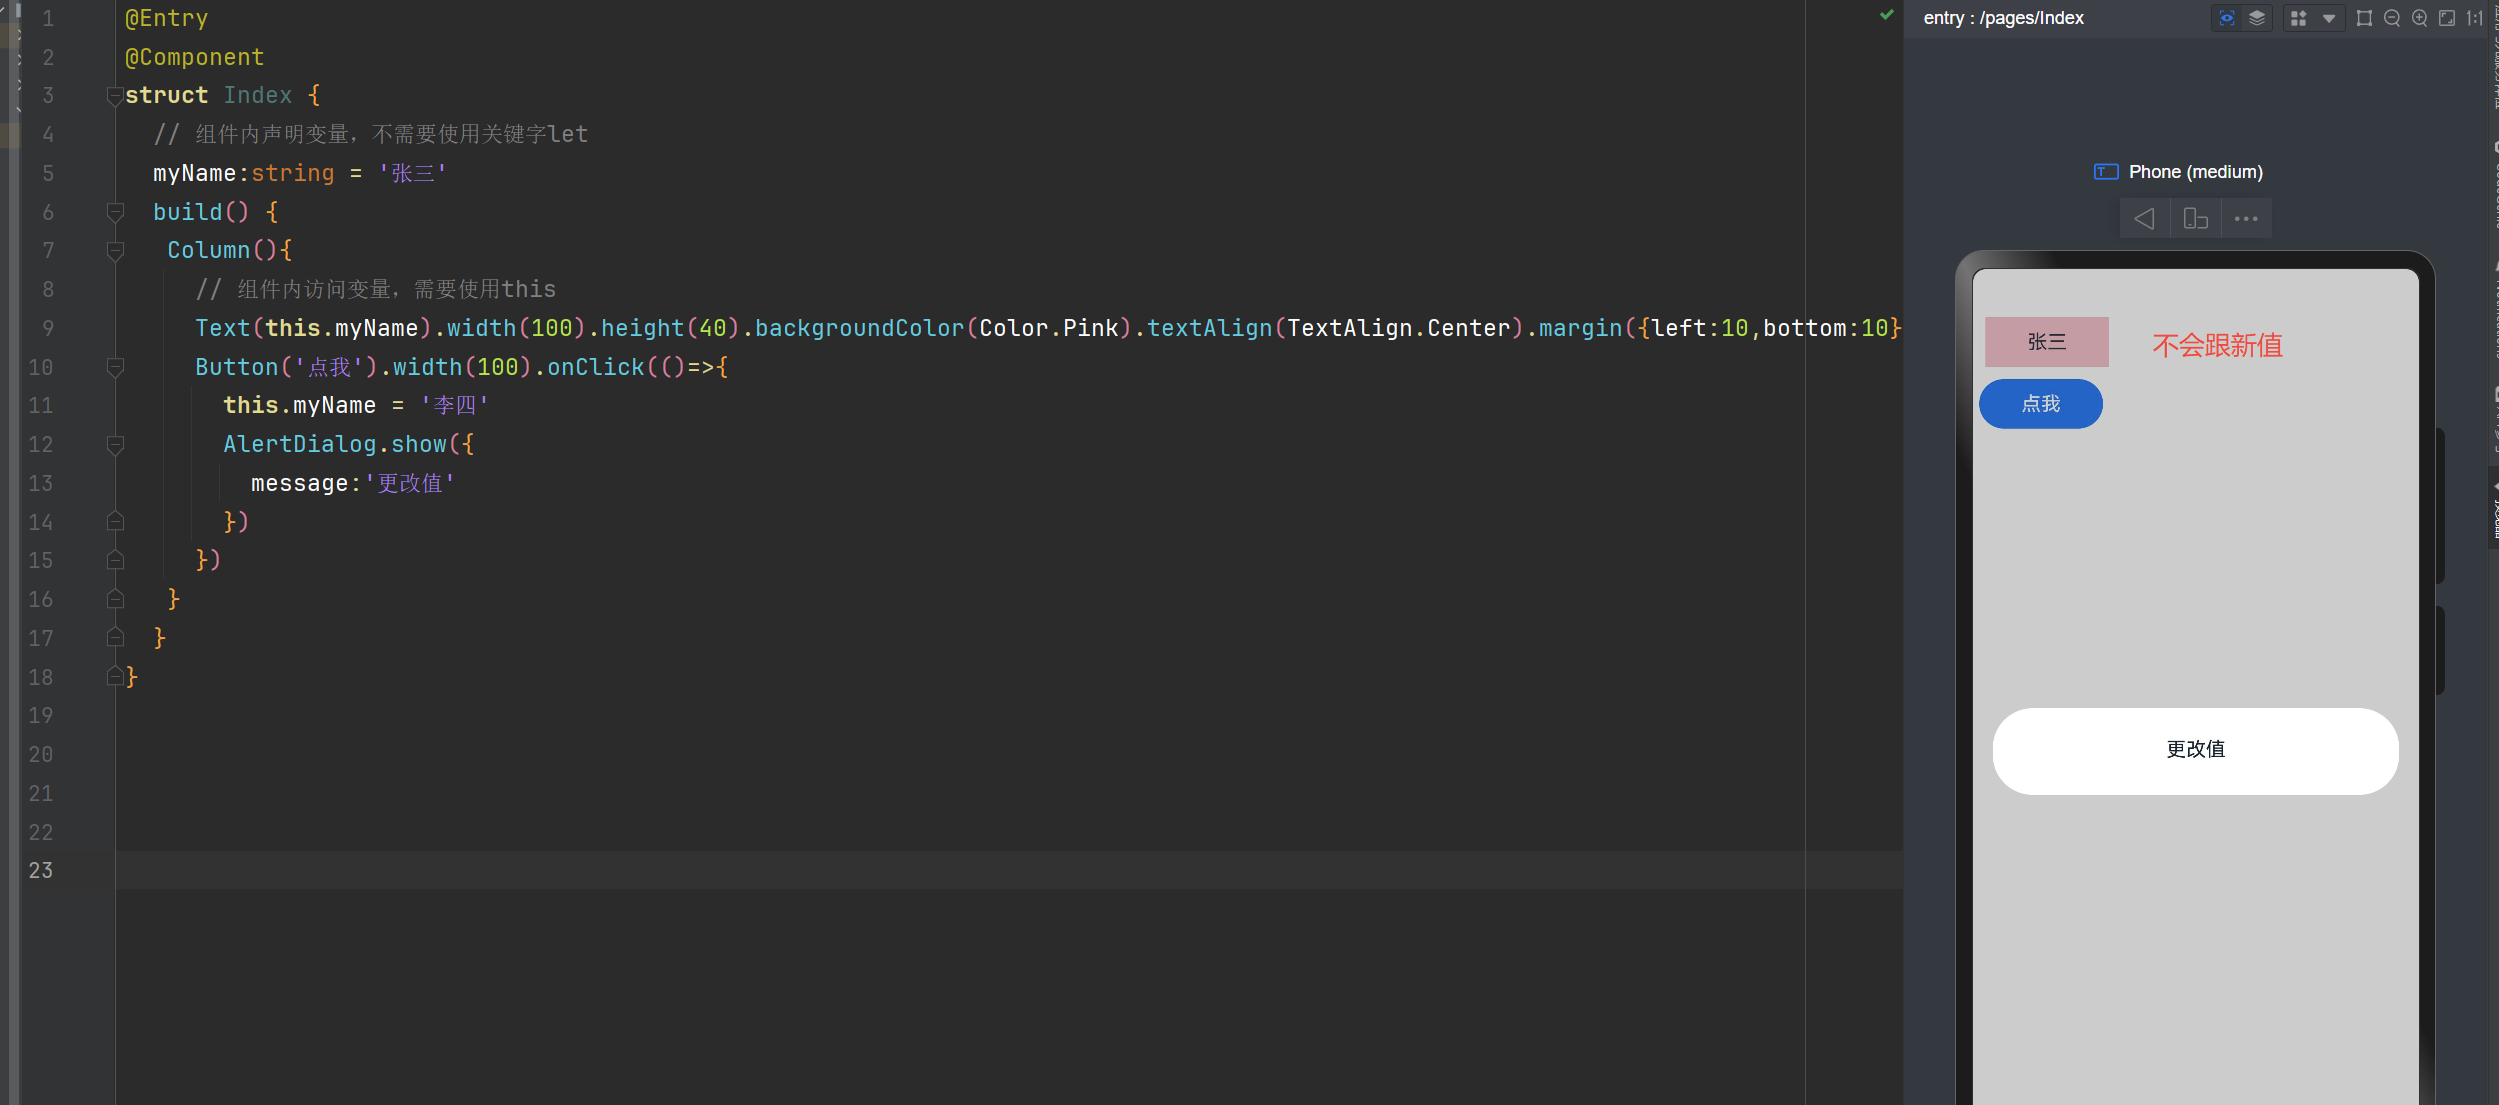
Task: Click the fit-to-frame preview icon
Action: coord(2364,18)
